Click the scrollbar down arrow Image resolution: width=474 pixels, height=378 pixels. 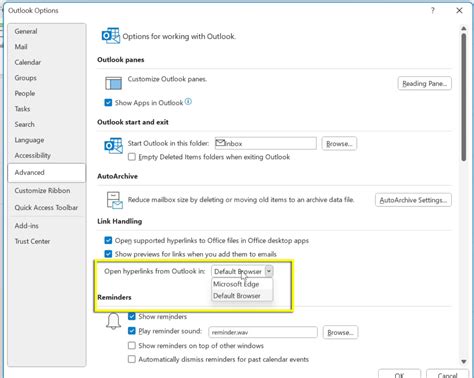click(463, 362)
